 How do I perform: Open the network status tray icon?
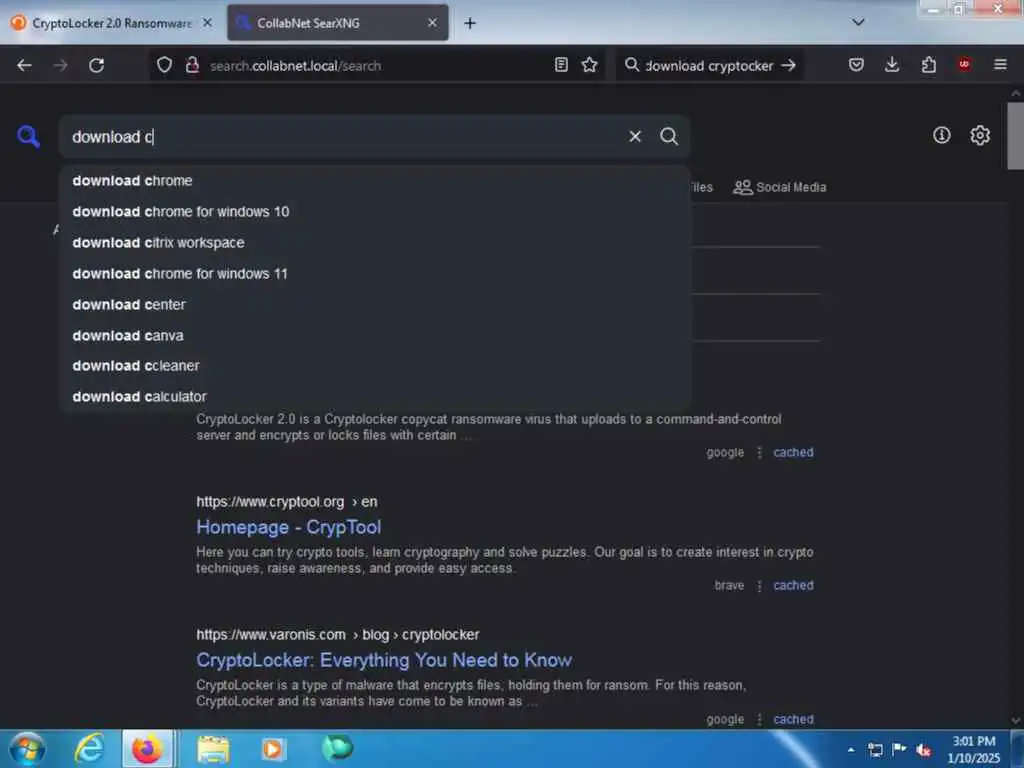click(875, 750)
